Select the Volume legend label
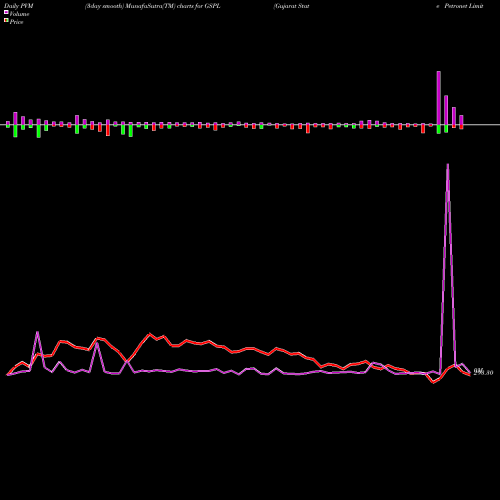500x500 pixels. coord(19,14)
